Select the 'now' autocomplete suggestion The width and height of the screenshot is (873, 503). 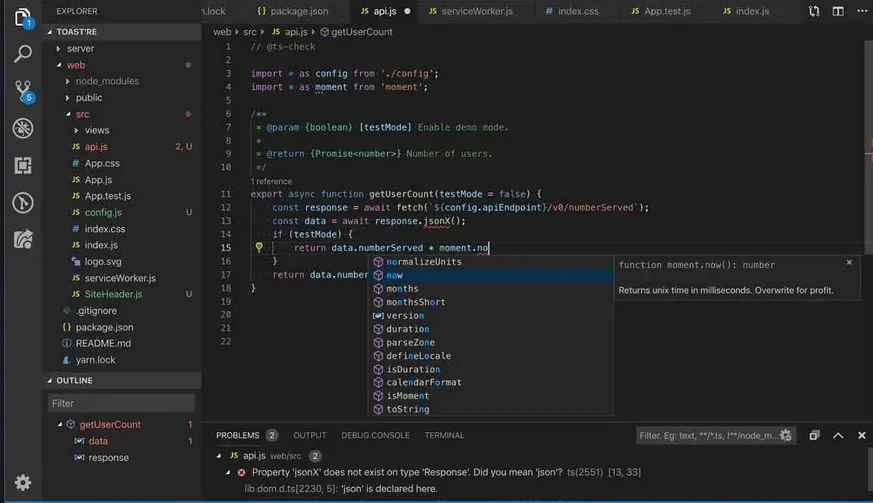tap(491, 275)
